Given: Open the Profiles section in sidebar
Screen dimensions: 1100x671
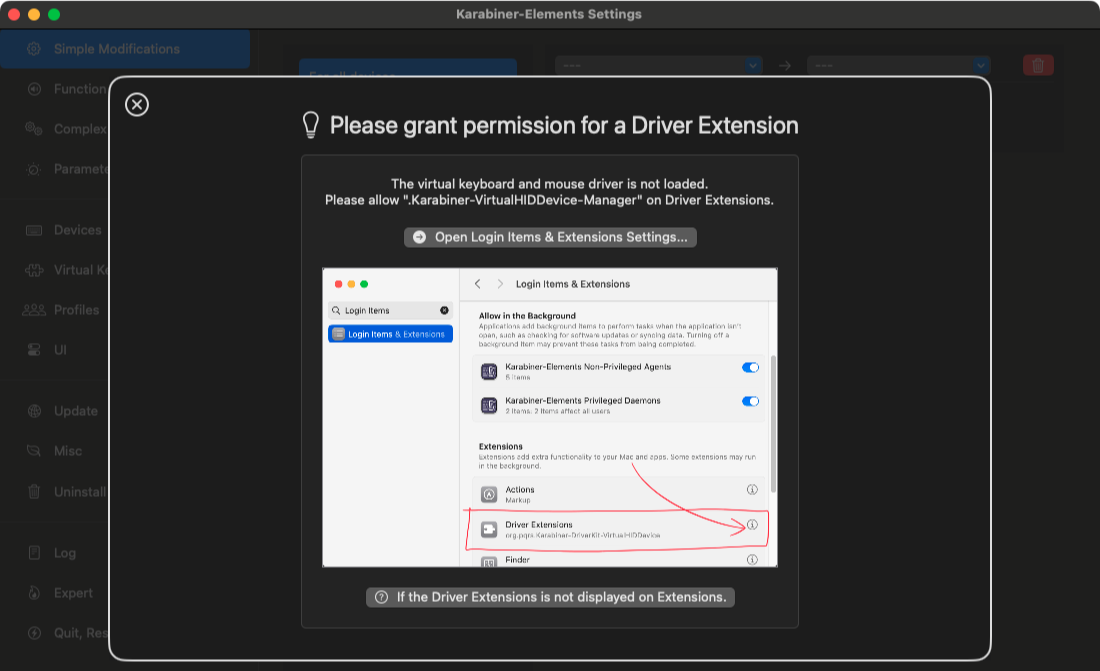Looking at the screenshot, I should click(x=62, y=310).
